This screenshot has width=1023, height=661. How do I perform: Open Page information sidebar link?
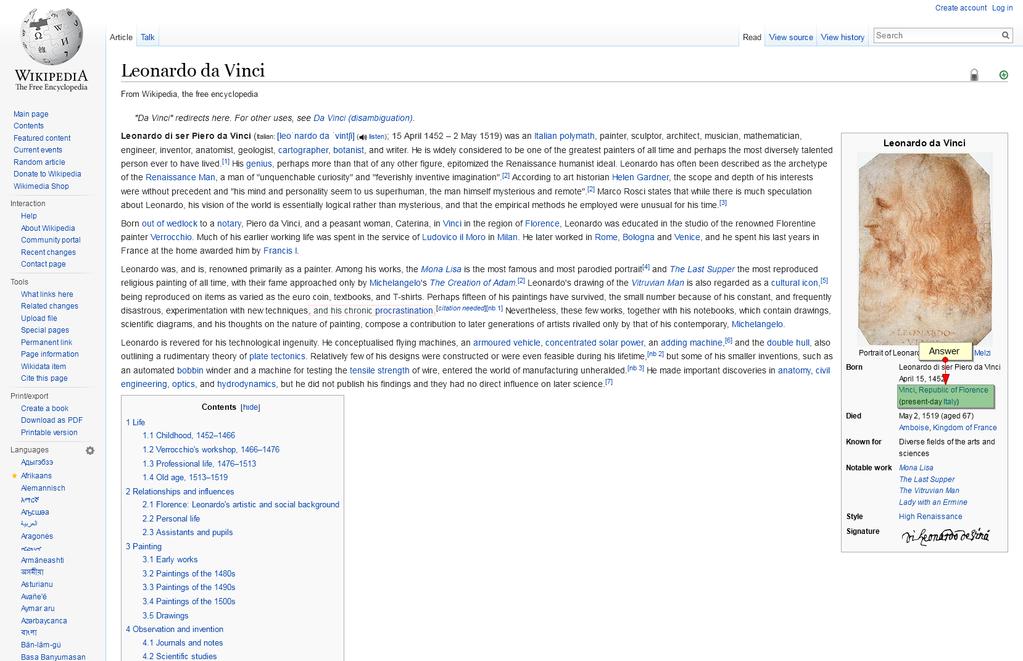(50, 354)
